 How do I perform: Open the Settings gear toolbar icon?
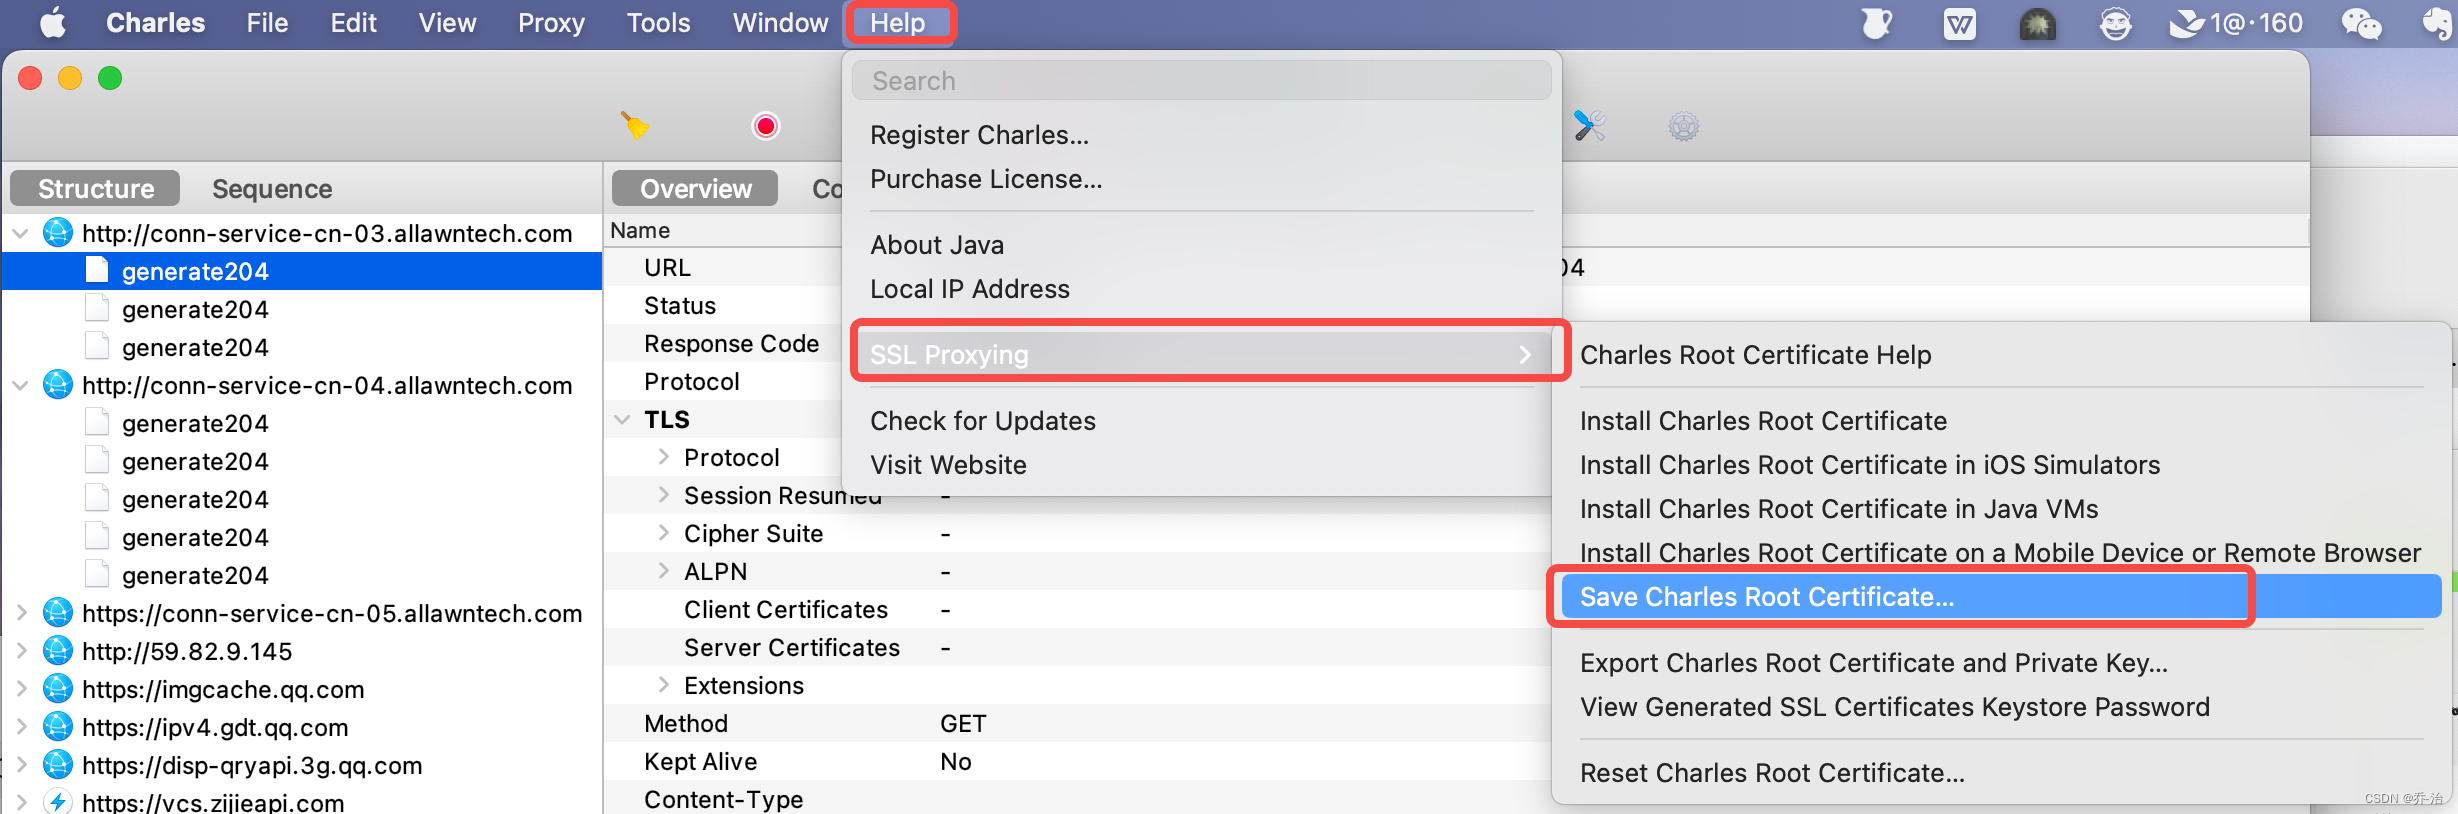click(x=1684, y=126)
